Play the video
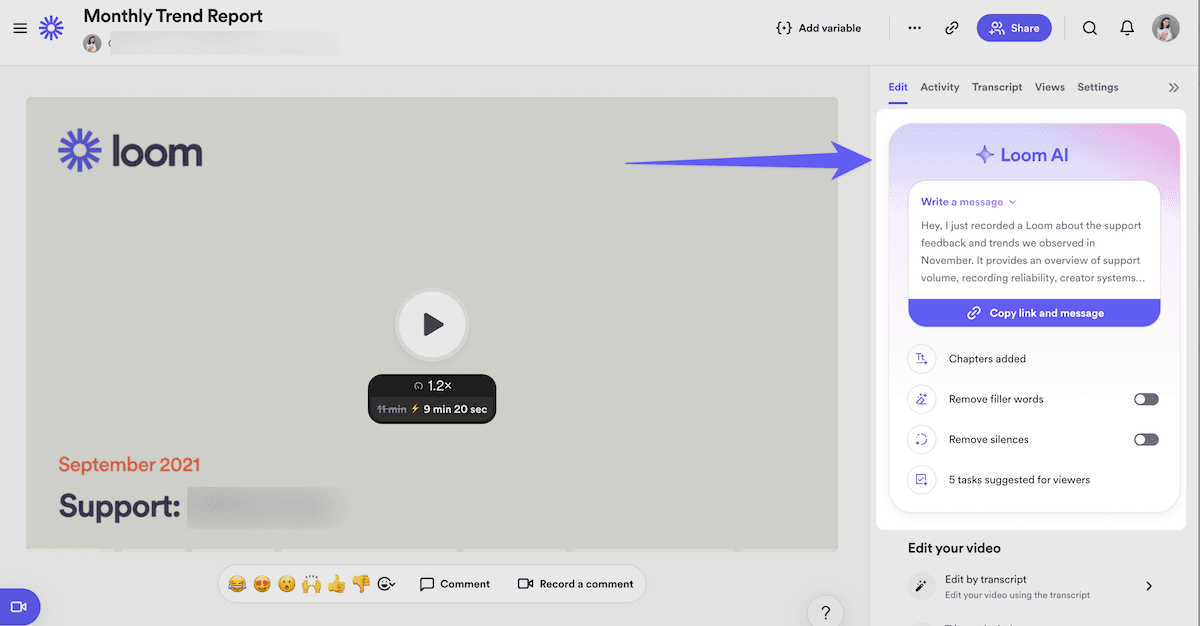 coord(432,324)
